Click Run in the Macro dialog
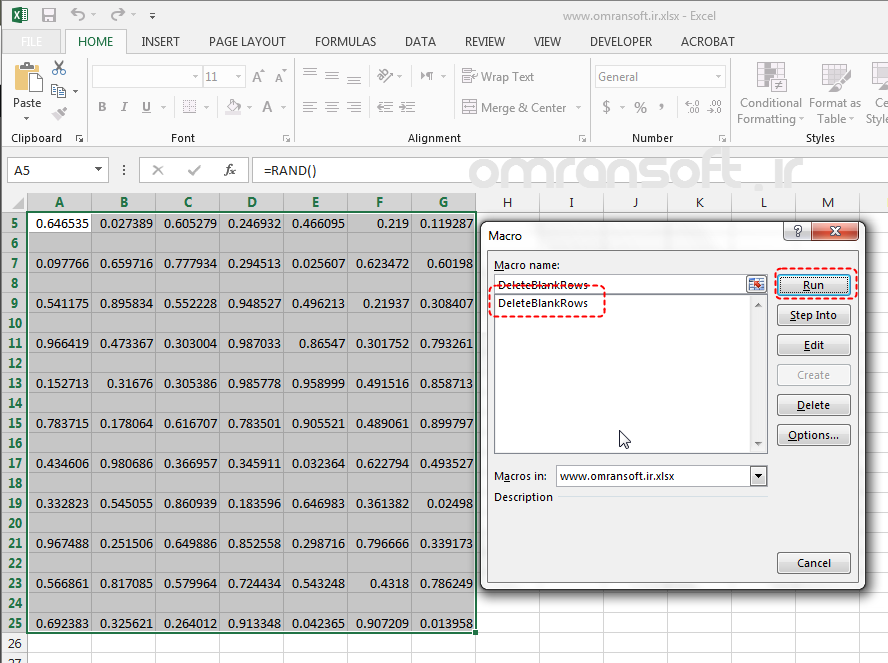The image size is (888, 663). pos(814,285)
